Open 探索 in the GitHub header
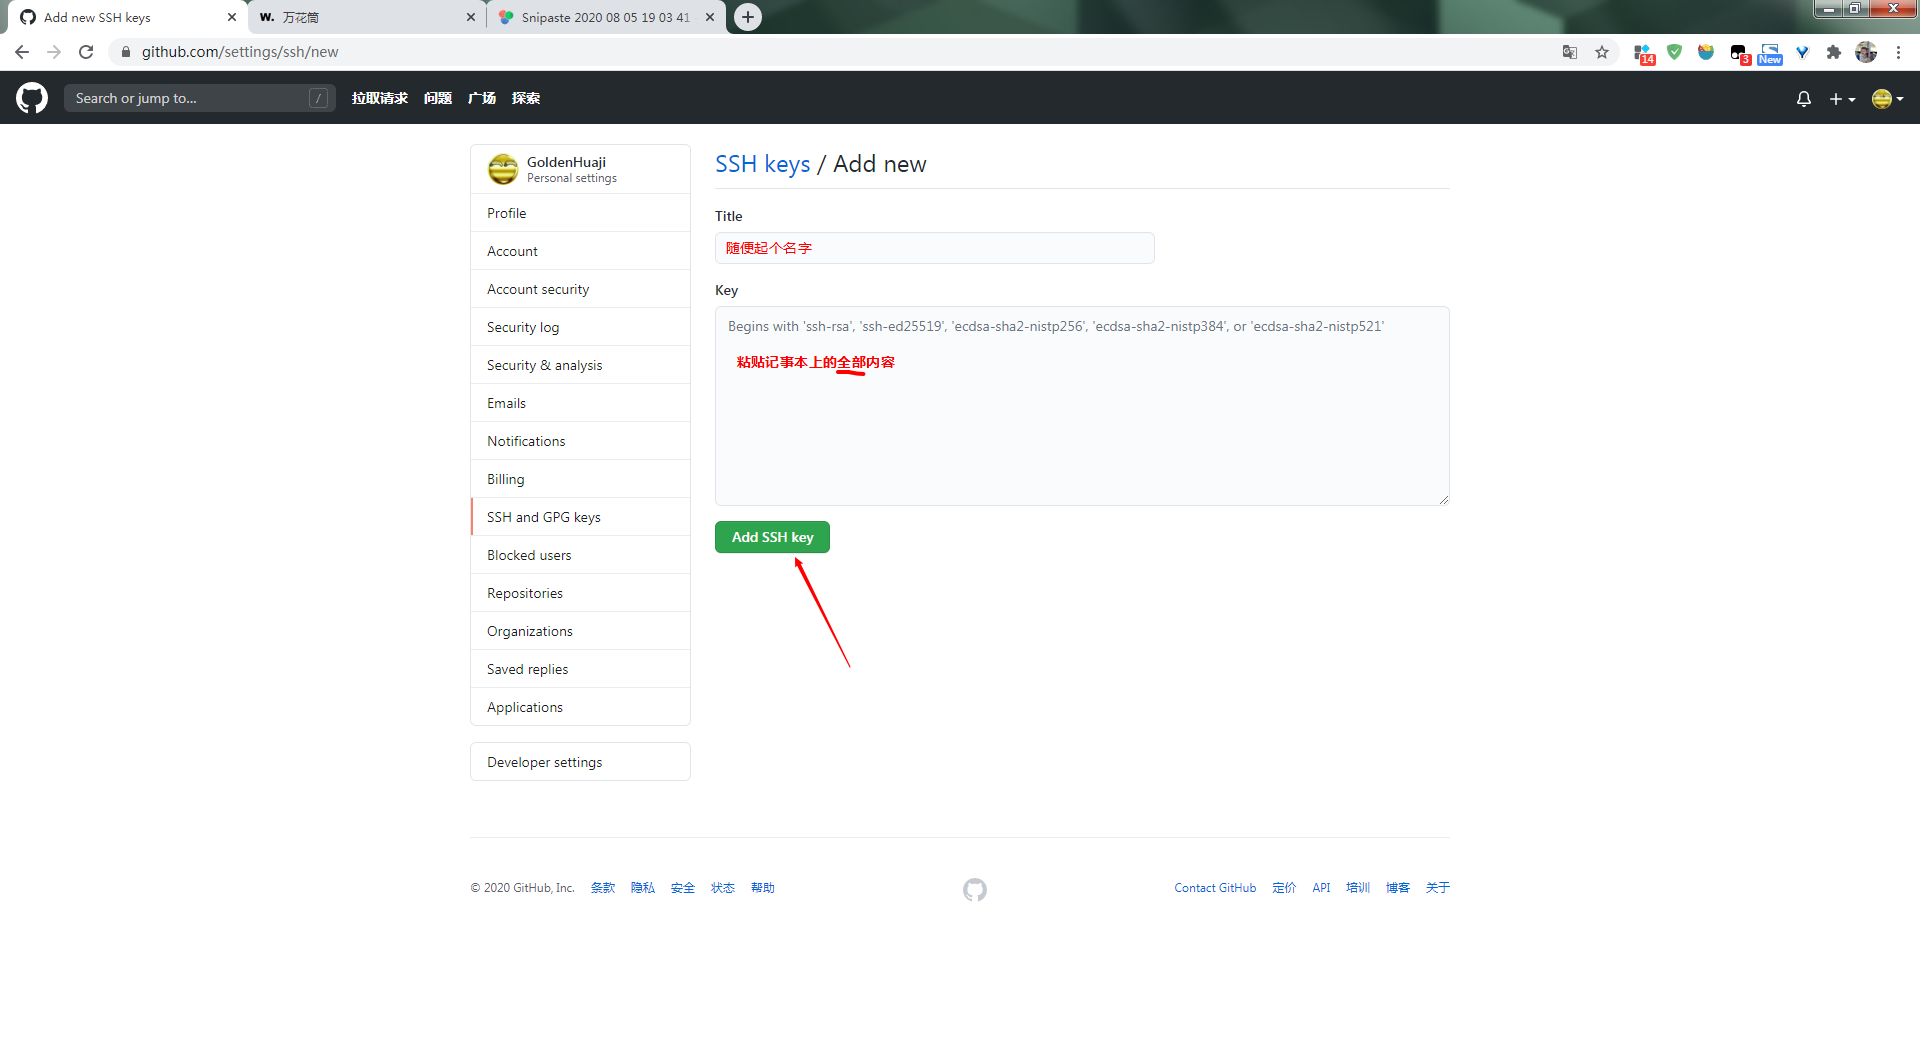 (x=526, y=98)
